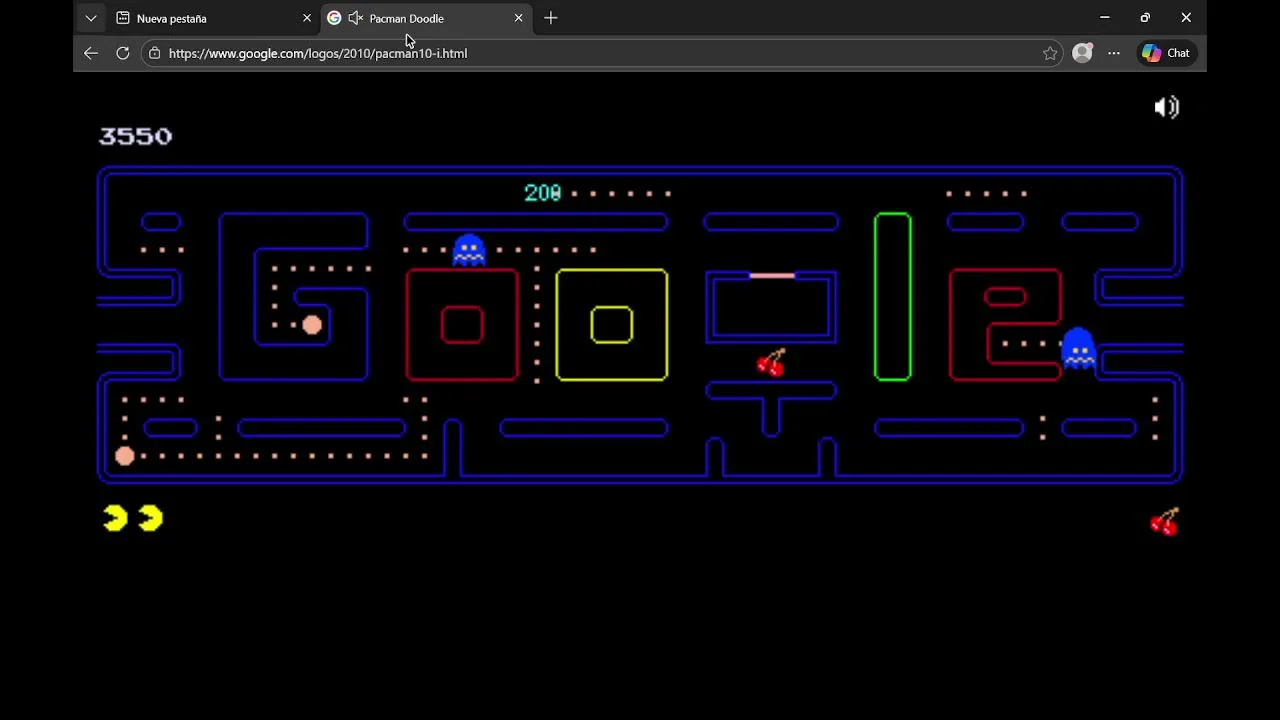Viewport: 1280px width, 720px height.
Task: Click the power pellet inside letter G
Action: [312, 324]
